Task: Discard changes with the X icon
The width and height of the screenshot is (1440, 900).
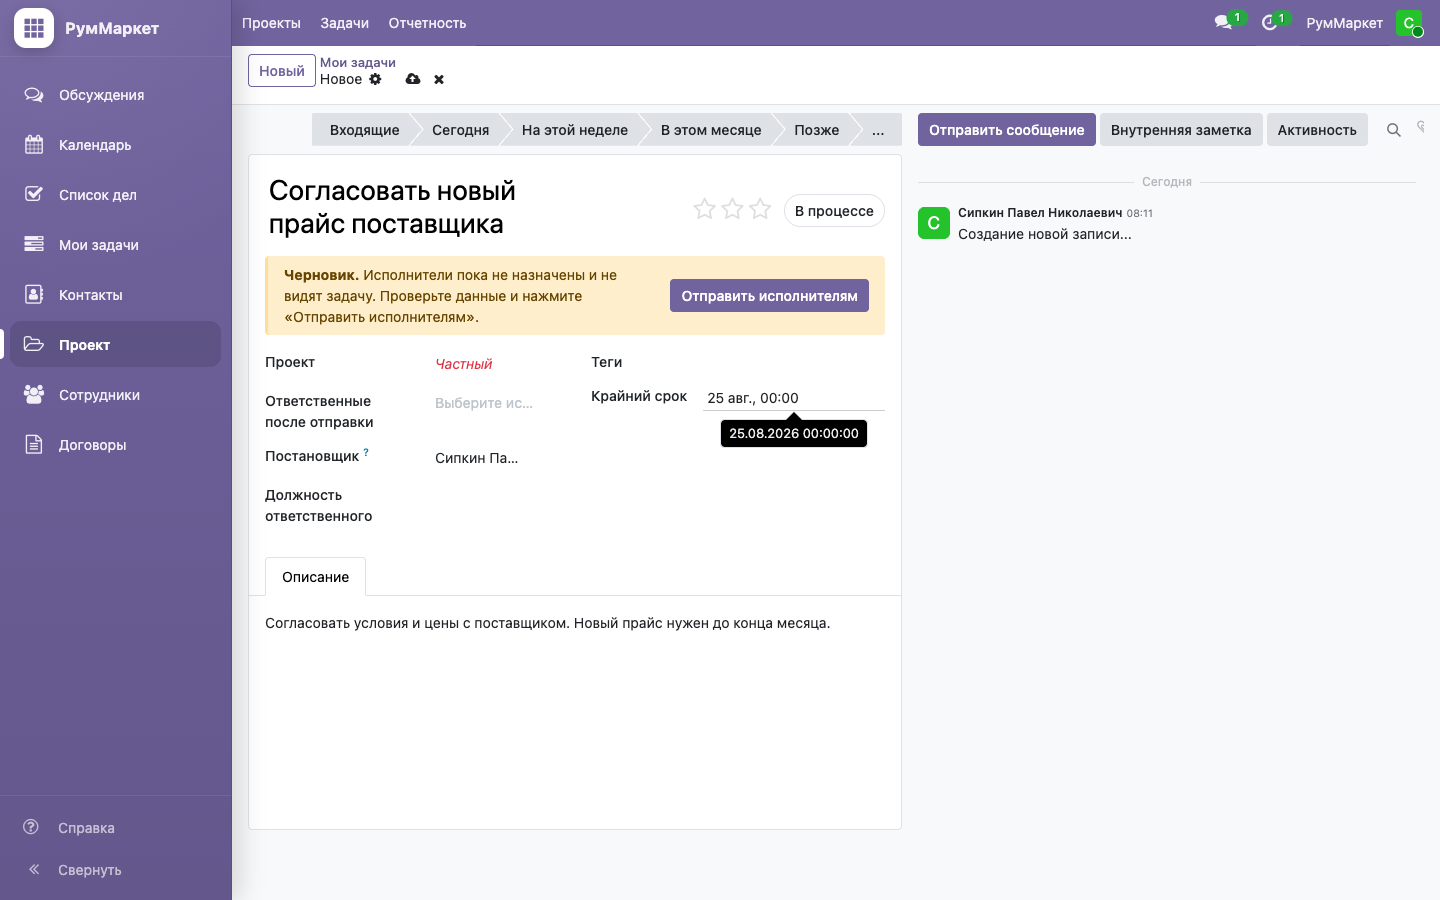Action: point(439,79)
